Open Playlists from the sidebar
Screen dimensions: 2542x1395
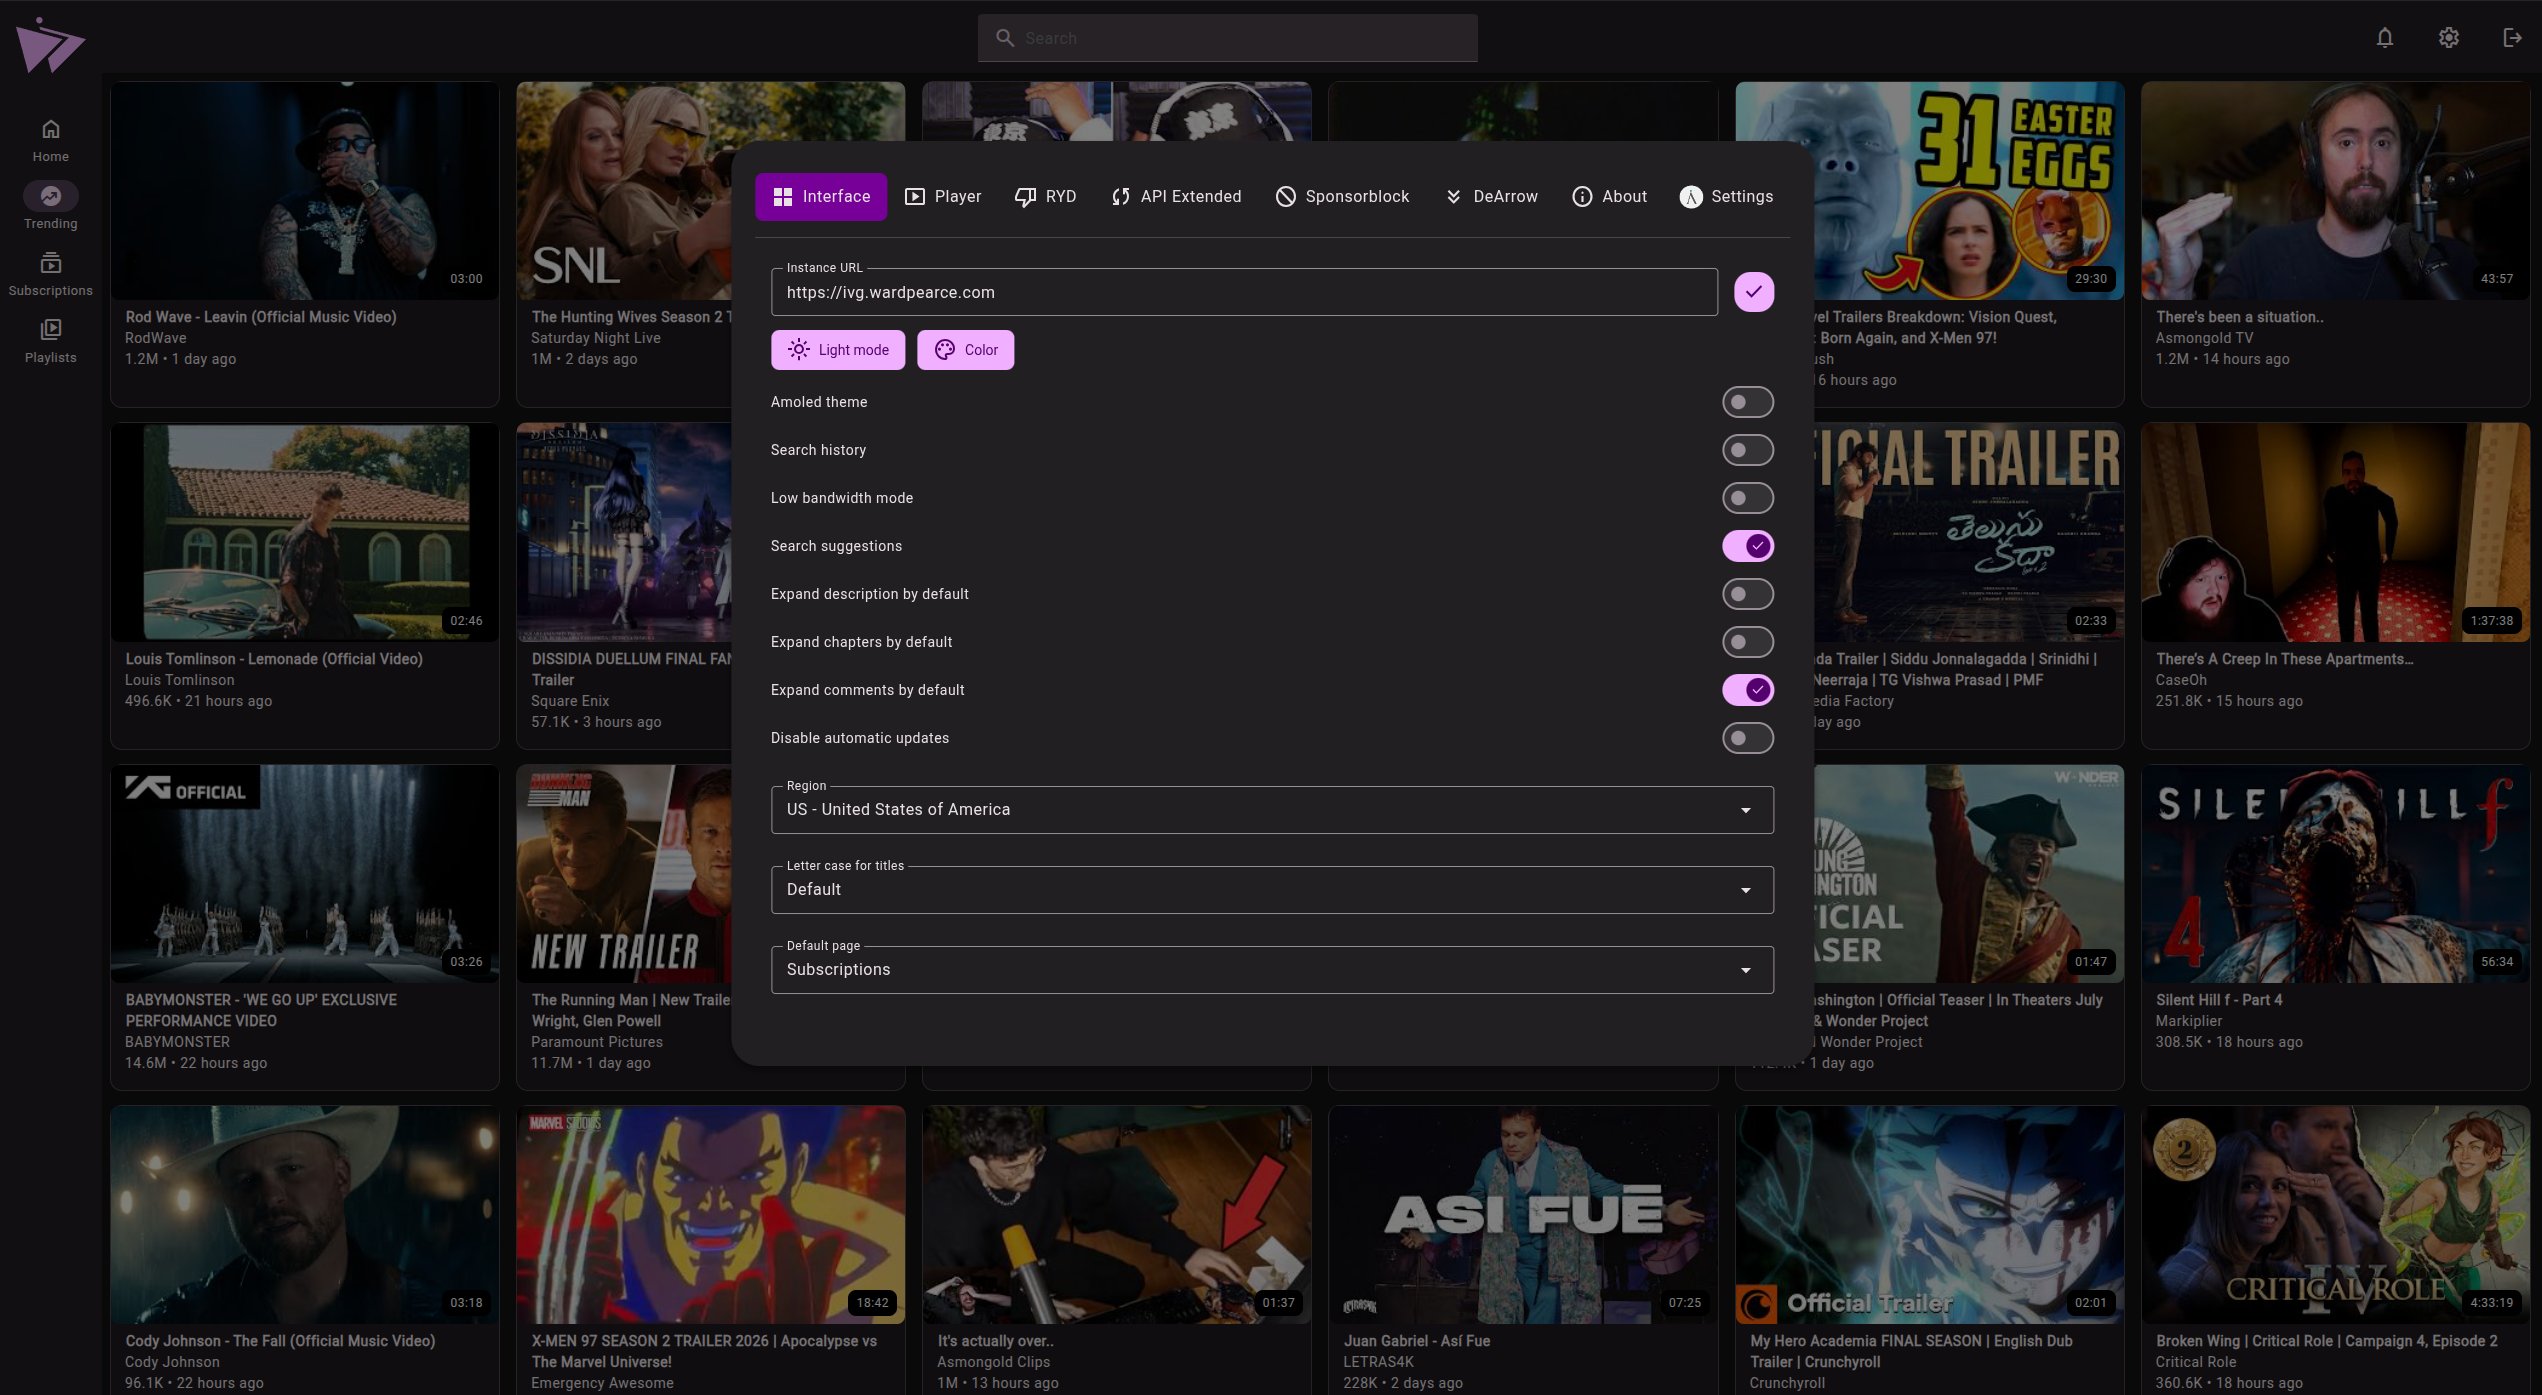coord(50,340)
